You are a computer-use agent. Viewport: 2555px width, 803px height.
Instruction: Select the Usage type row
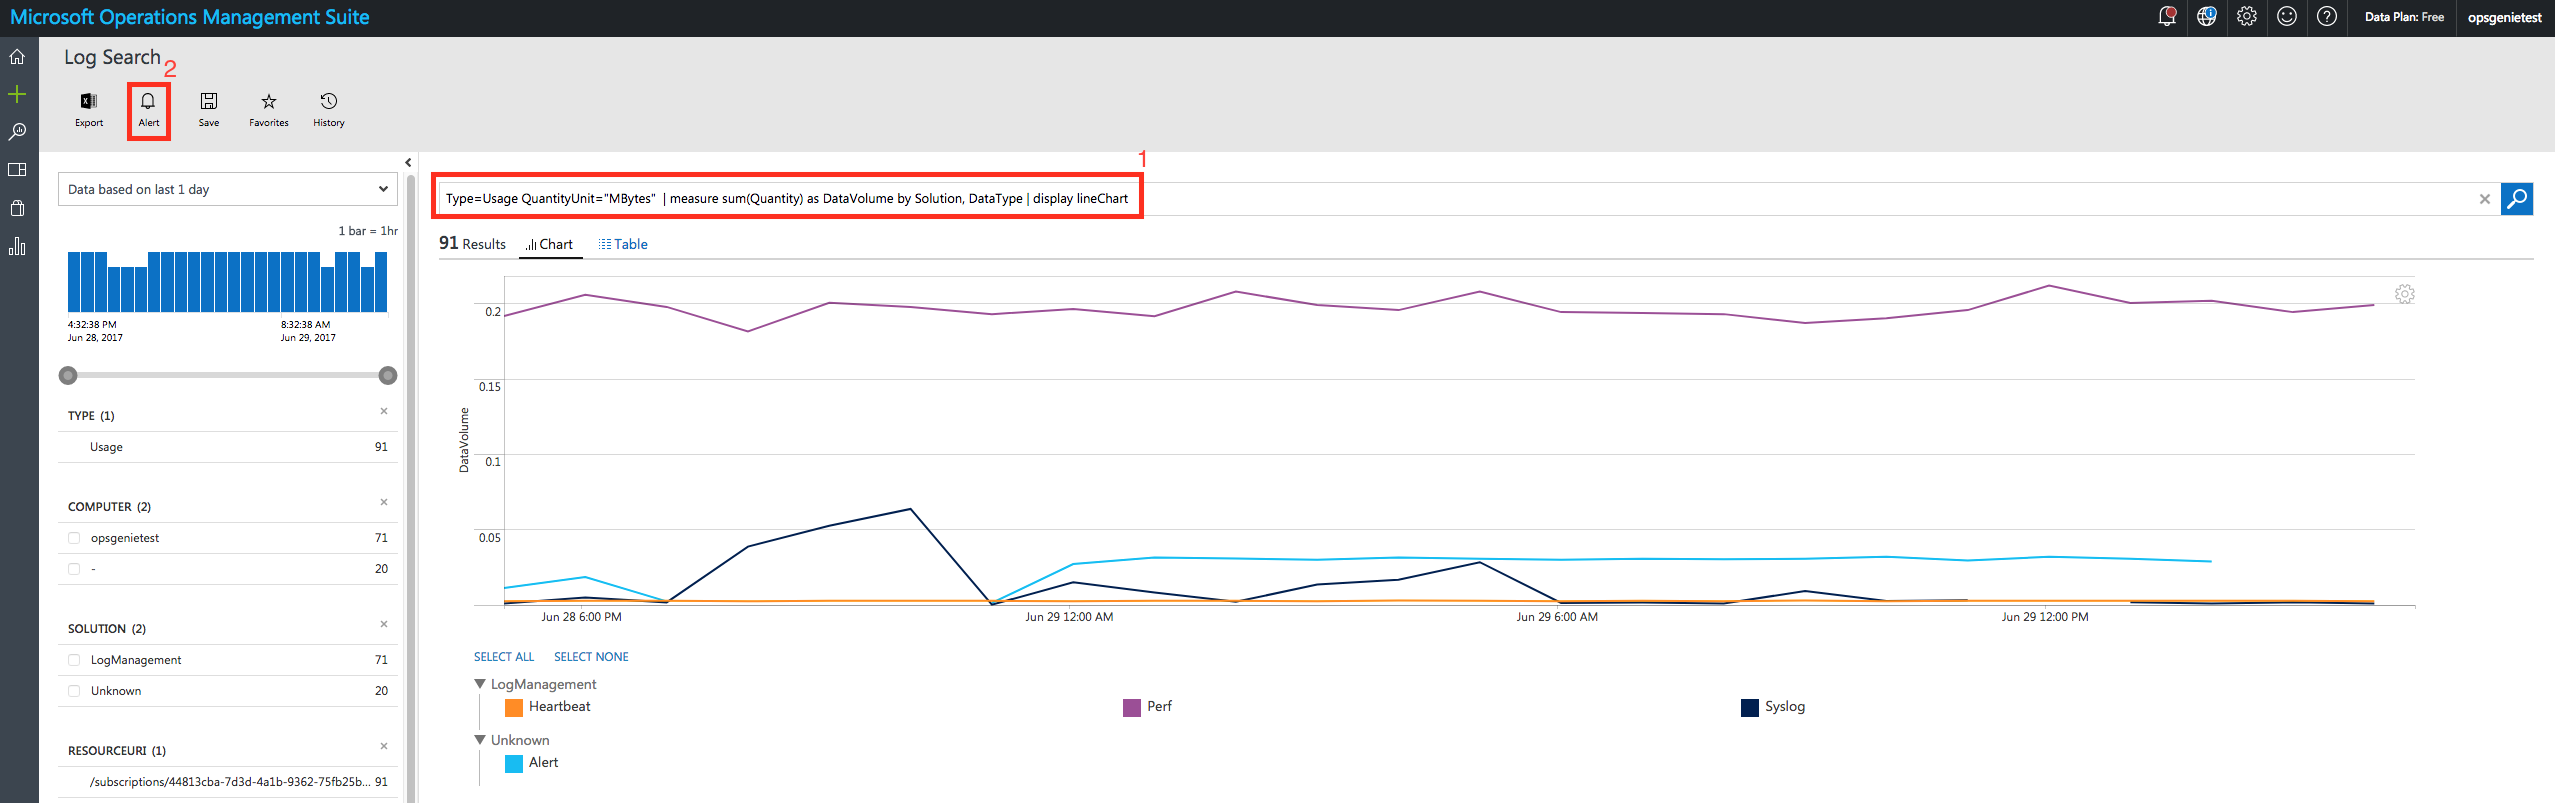point(228,447)
